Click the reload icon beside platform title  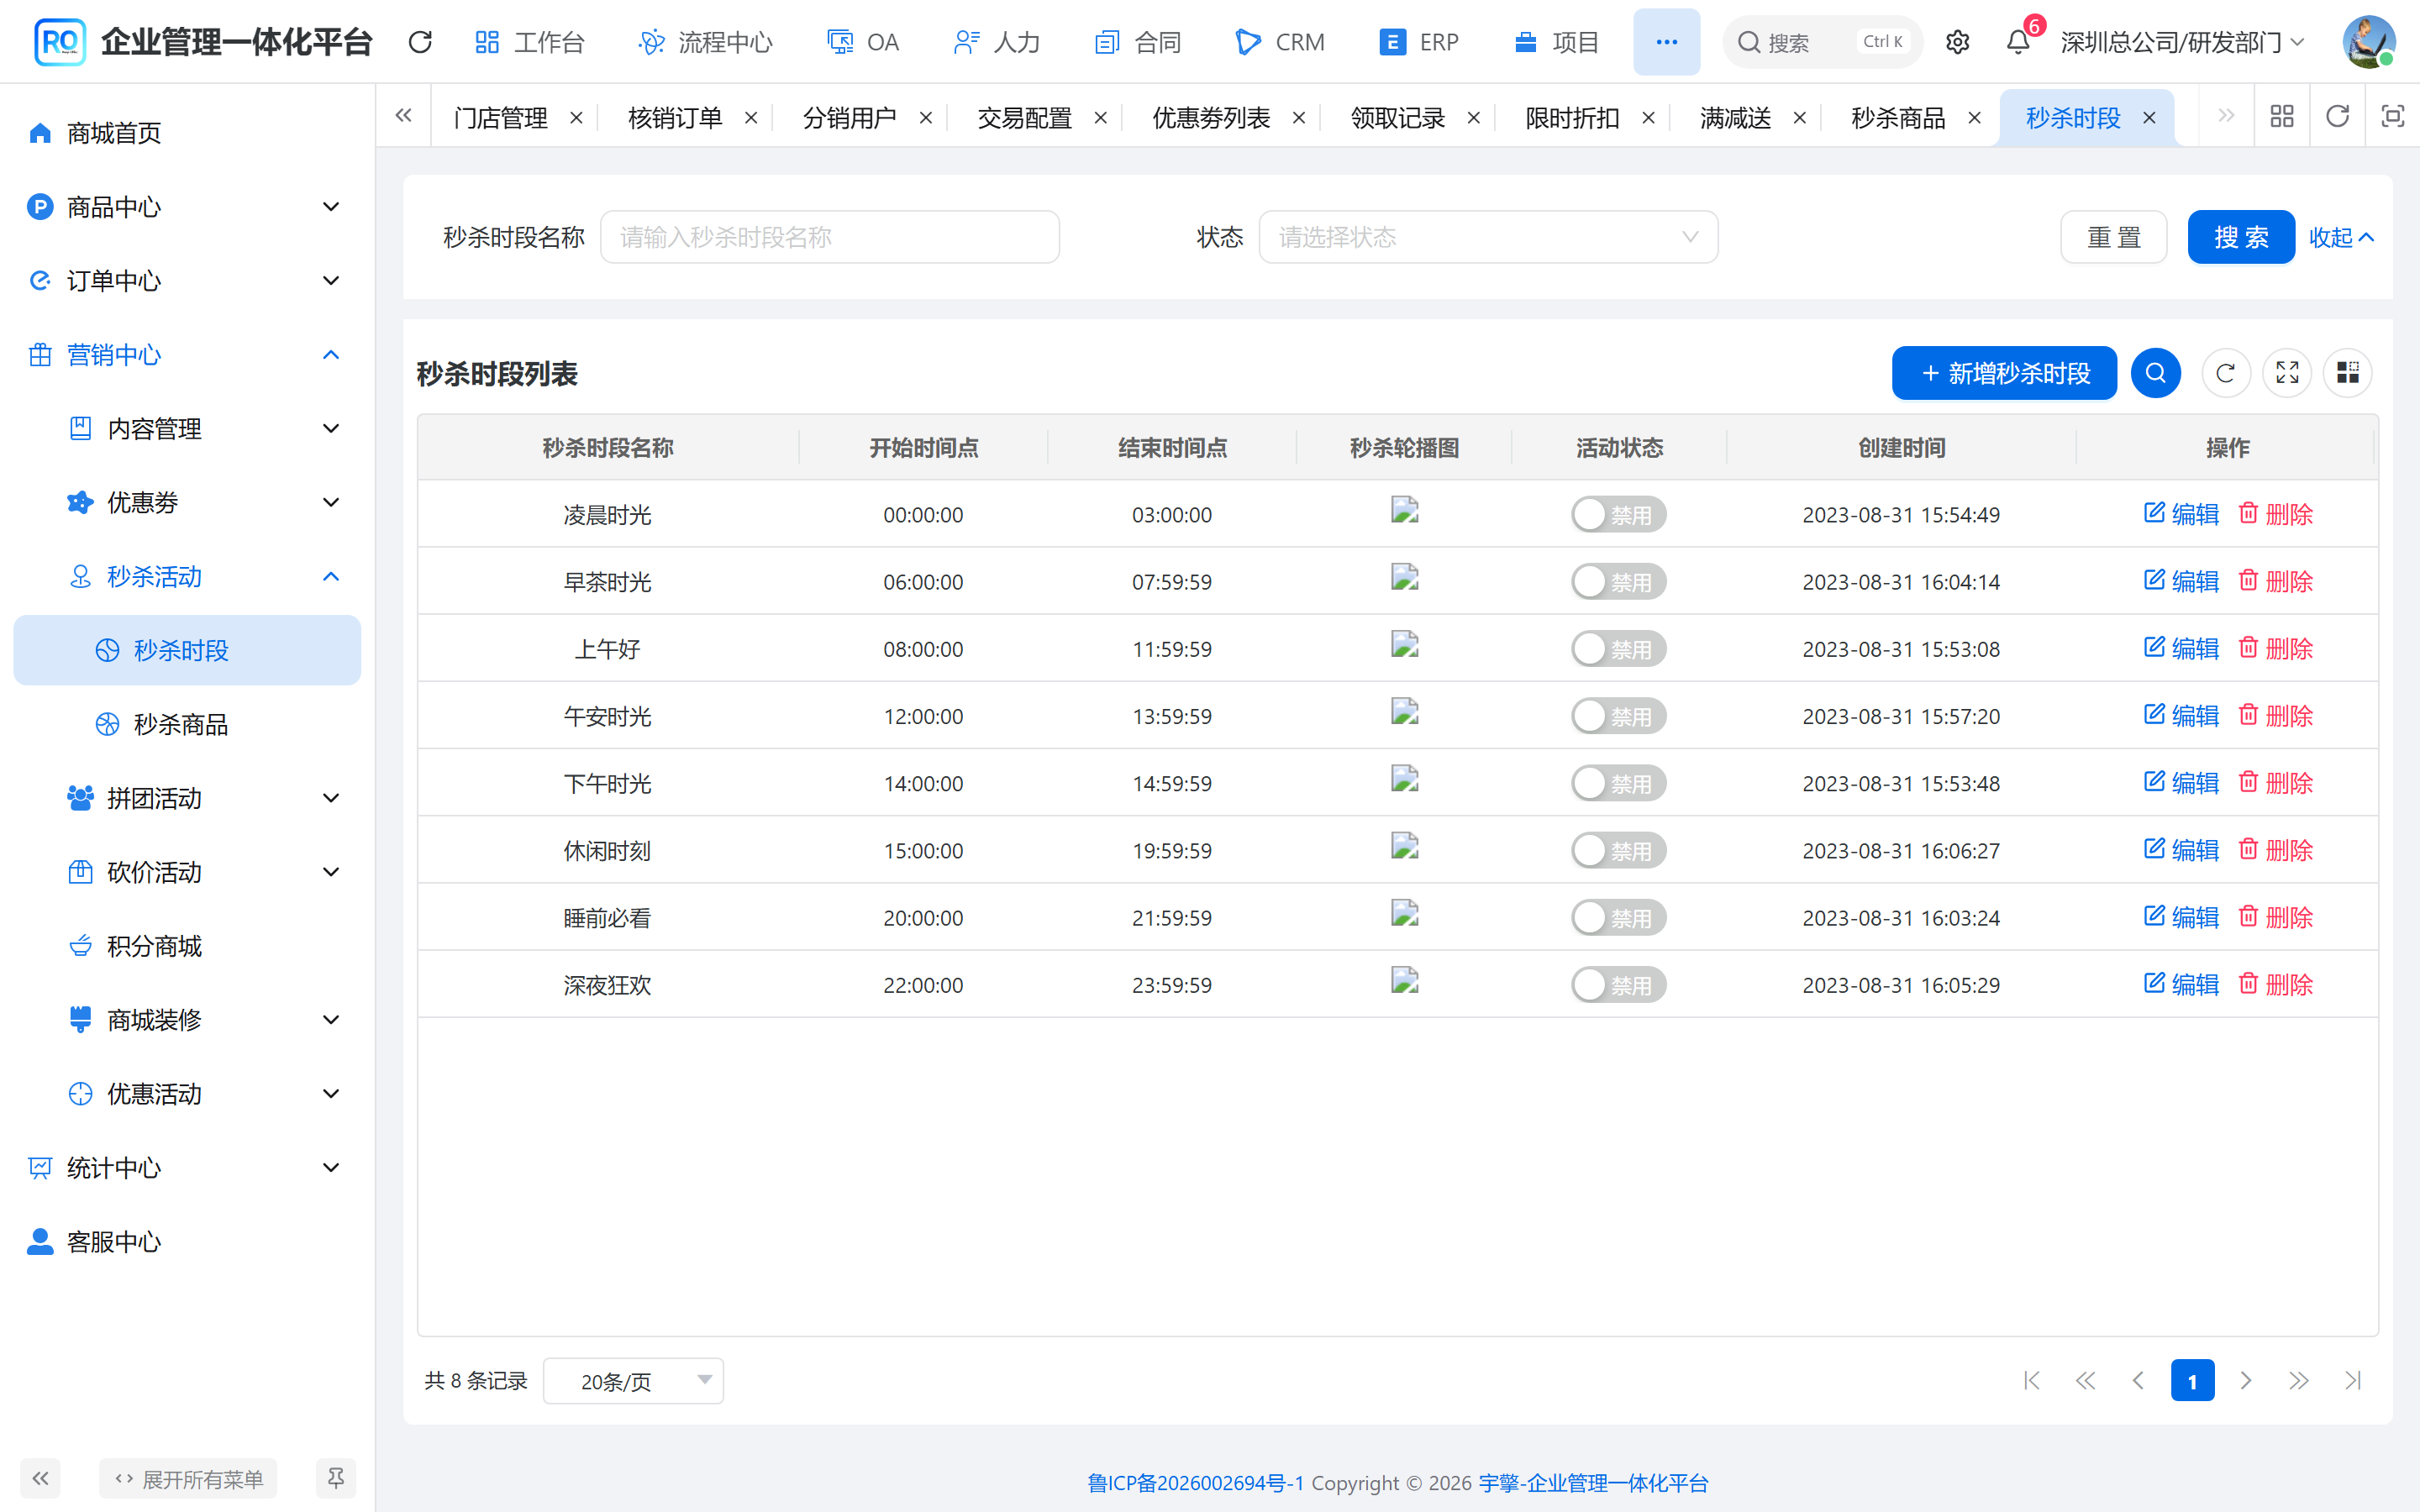click(420, 42)
